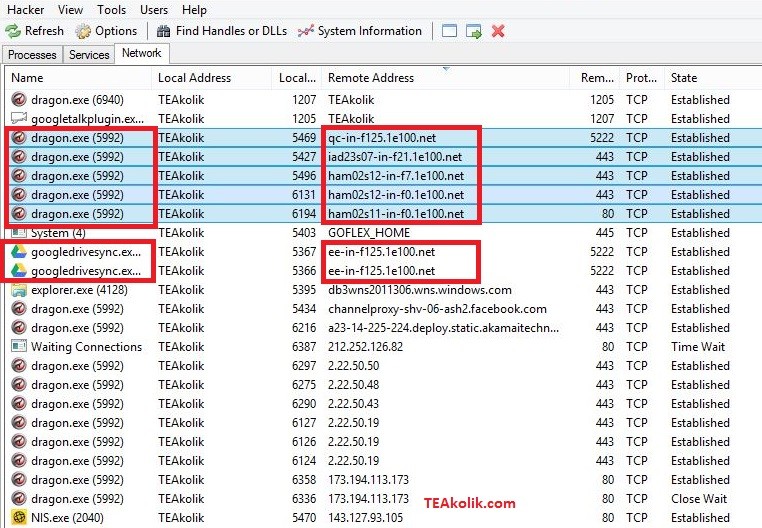
Task: Open the Help menu
Action: [194, 9]
